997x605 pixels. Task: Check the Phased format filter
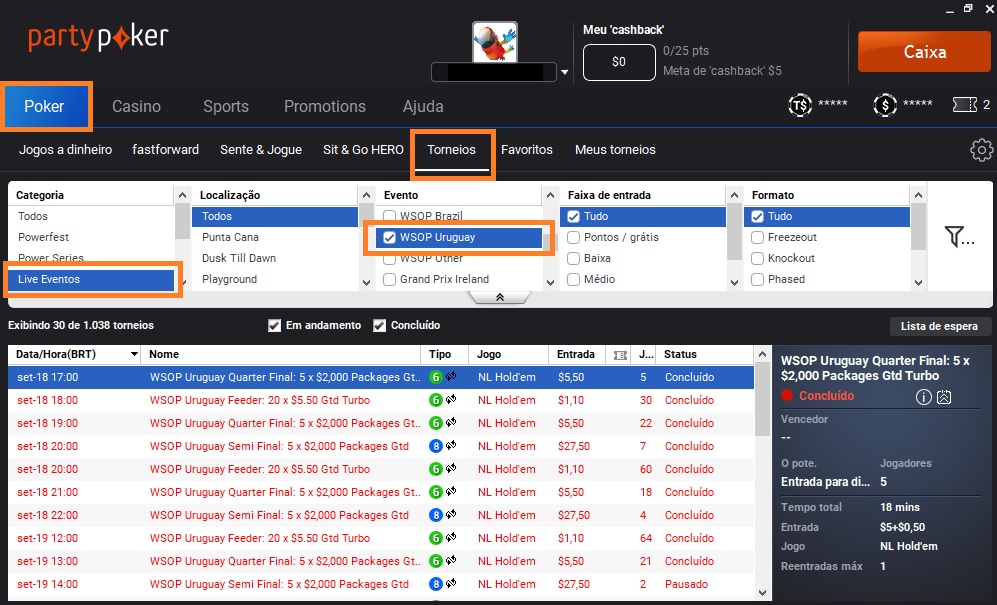757,279
